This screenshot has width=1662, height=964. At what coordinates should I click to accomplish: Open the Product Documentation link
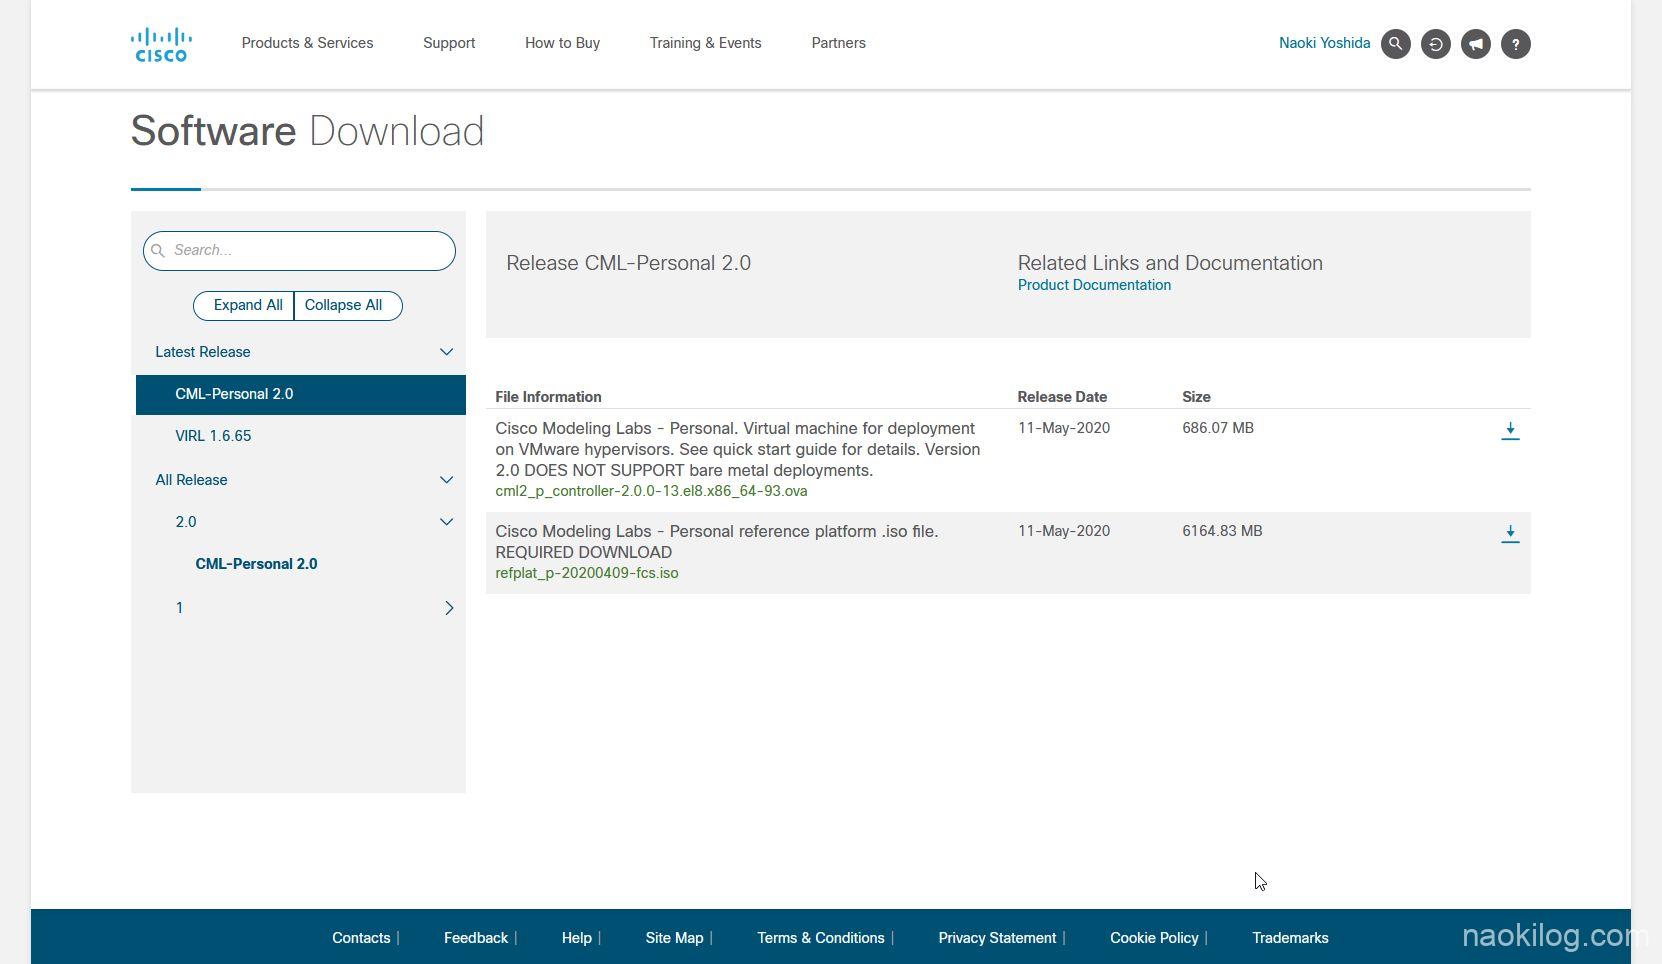tap(1094, 285)
